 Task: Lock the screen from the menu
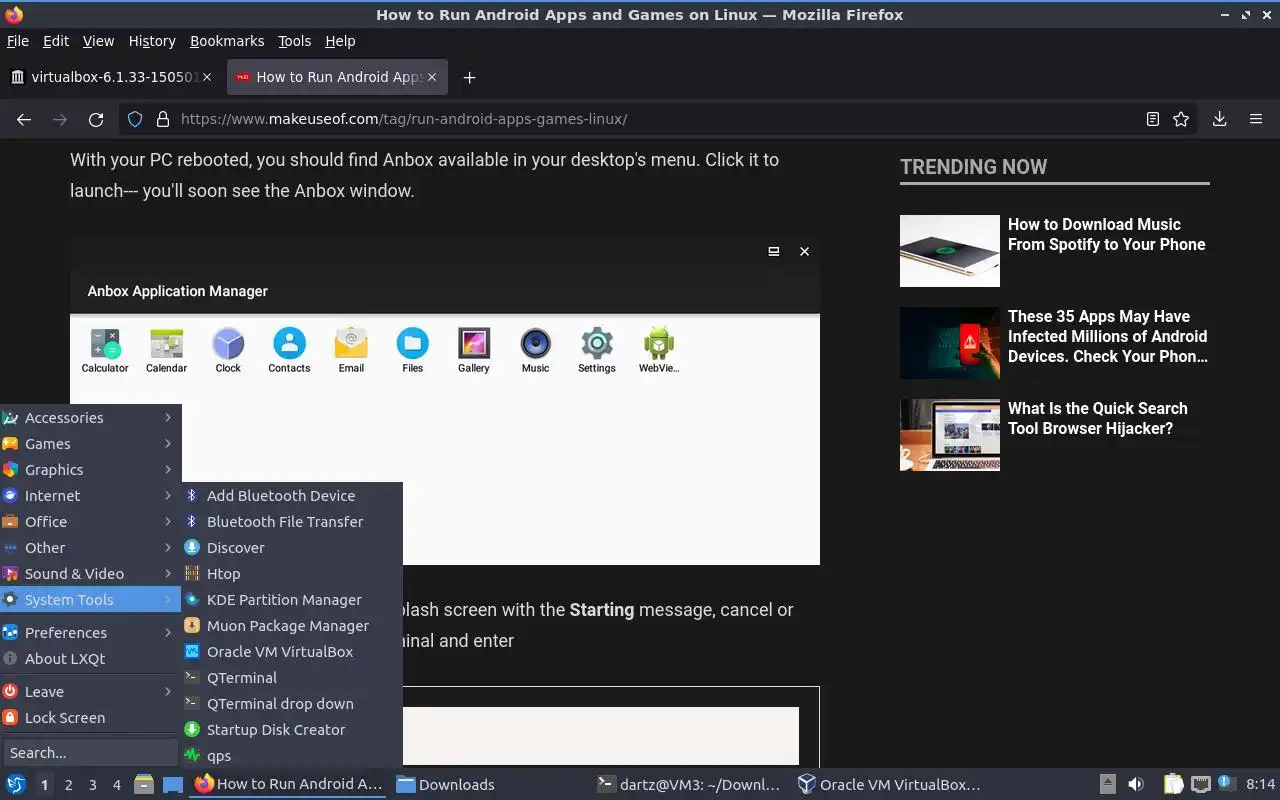pyautogui.click(x=90, y=718)
